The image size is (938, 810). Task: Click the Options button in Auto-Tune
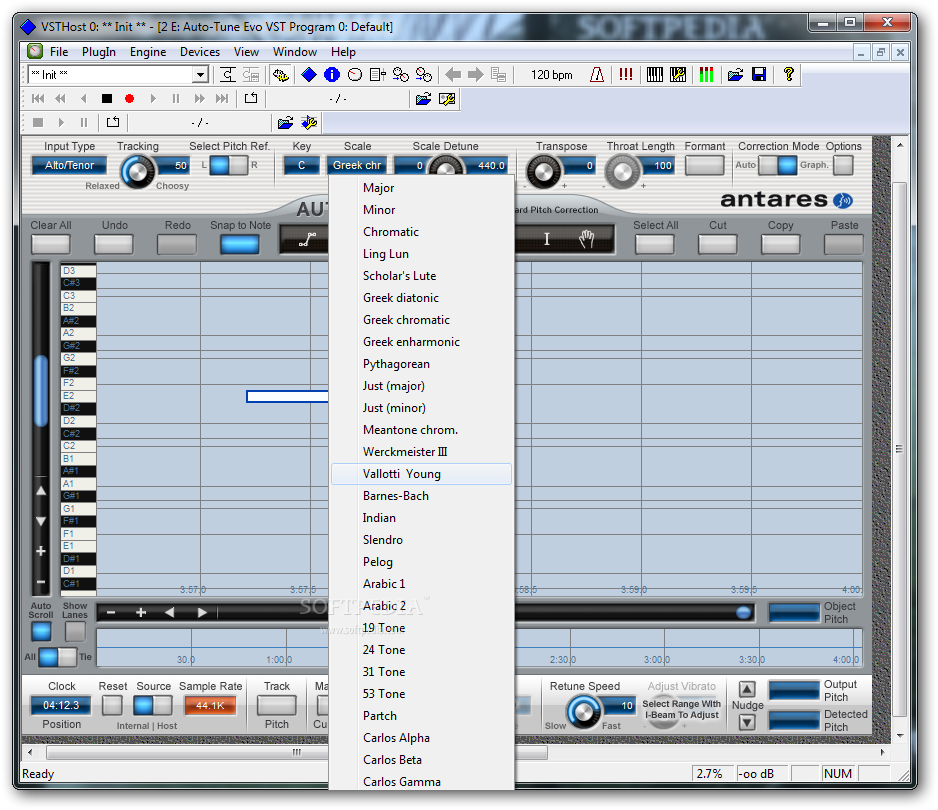click(843, 165)
